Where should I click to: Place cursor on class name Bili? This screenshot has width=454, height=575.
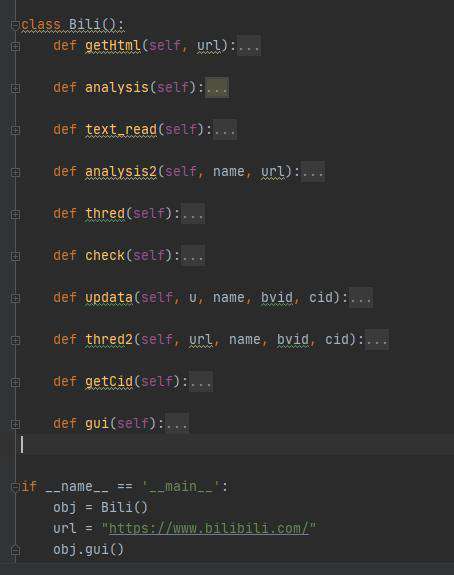85,25
